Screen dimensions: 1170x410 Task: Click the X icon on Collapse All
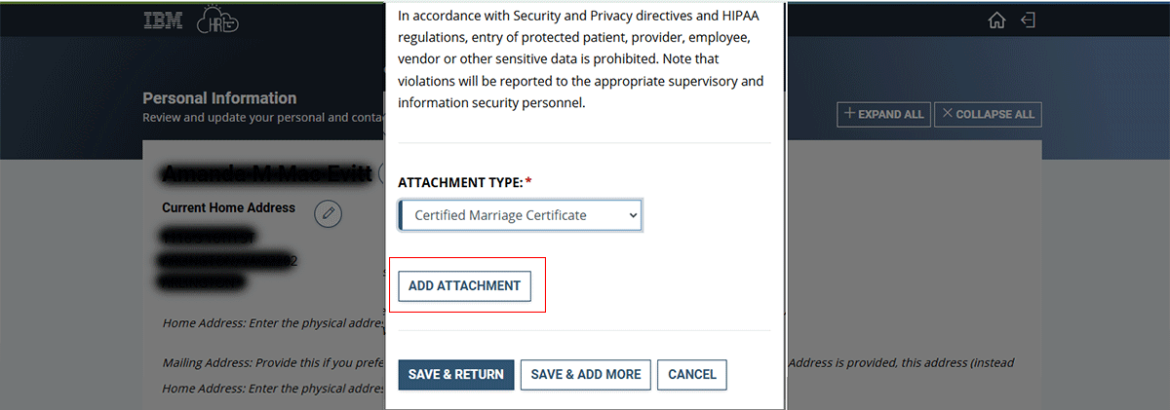[x=947, y=114]
